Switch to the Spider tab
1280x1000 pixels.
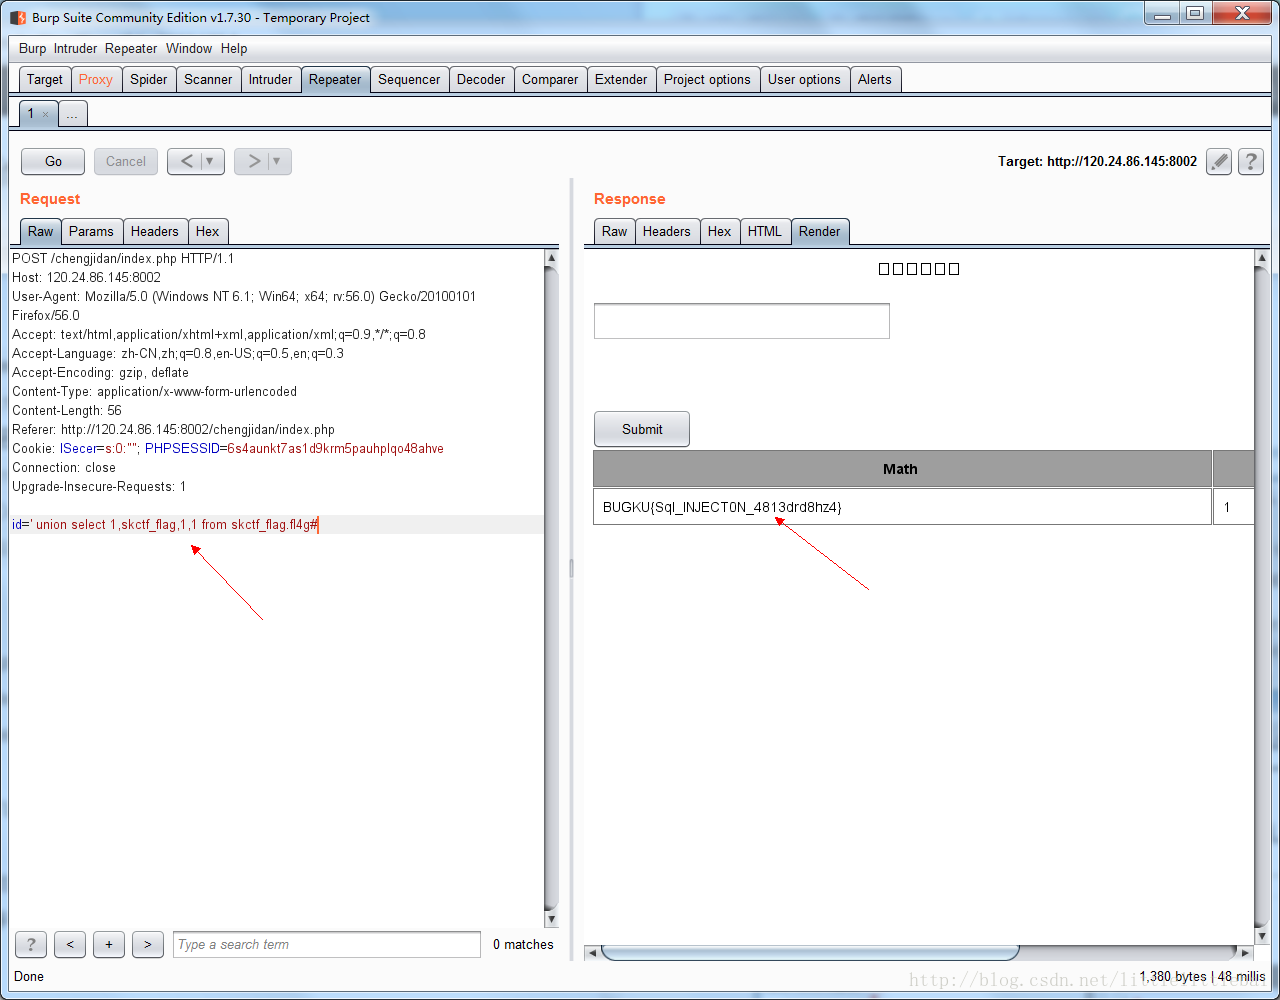pyautogui.click(x=149, y=80)
